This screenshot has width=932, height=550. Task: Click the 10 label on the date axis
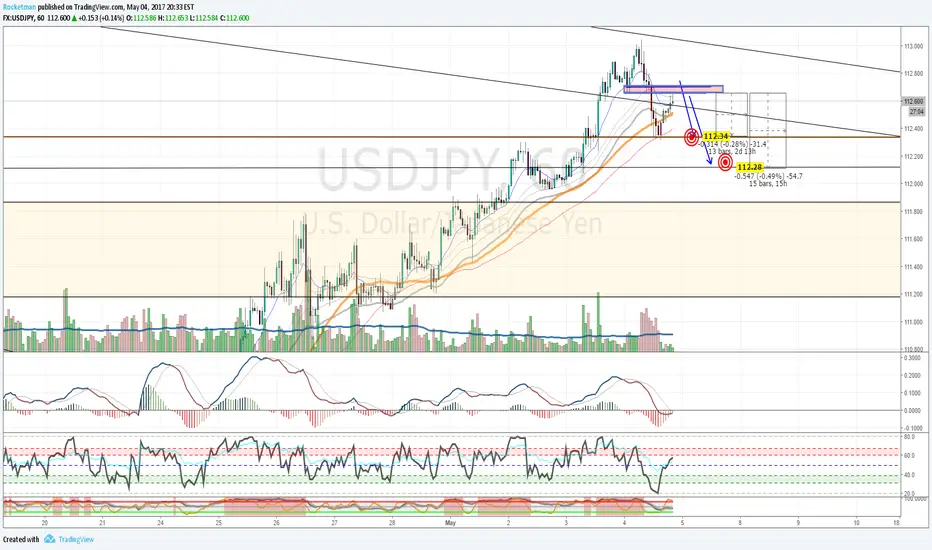[856, 523]
